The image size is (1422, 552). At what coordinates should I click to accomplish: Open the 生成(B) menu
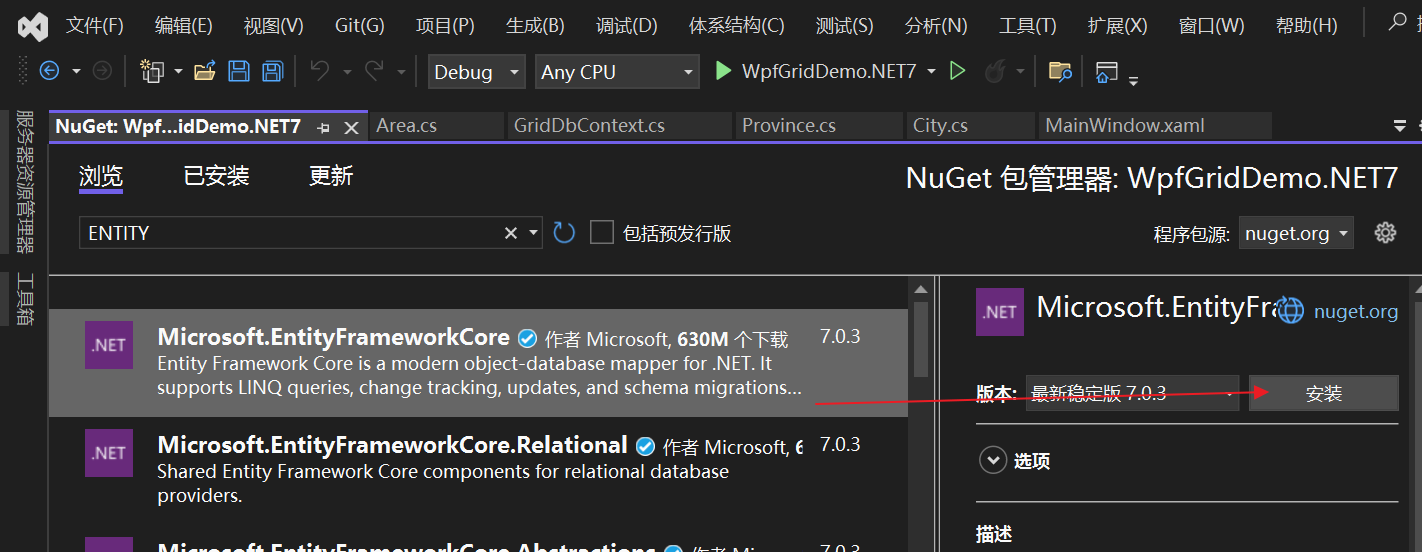coord(535,26)
